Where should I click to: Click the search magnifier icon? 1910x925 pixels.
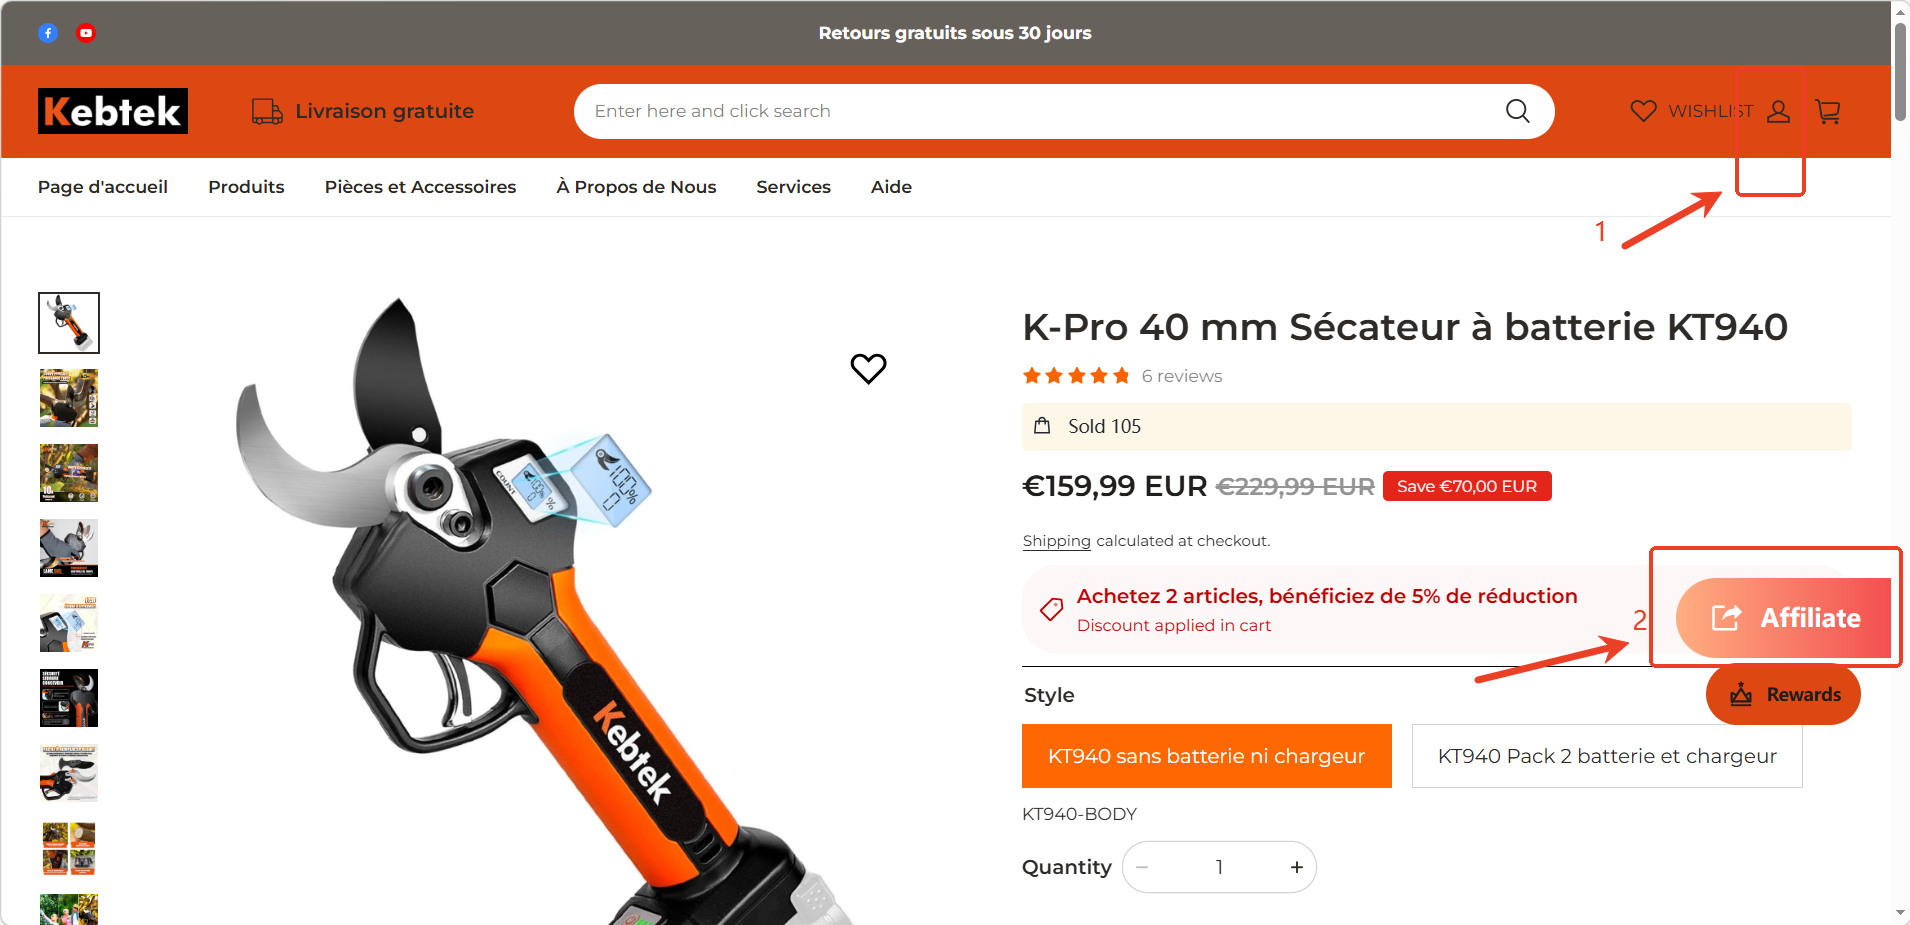click(1517, 111)
